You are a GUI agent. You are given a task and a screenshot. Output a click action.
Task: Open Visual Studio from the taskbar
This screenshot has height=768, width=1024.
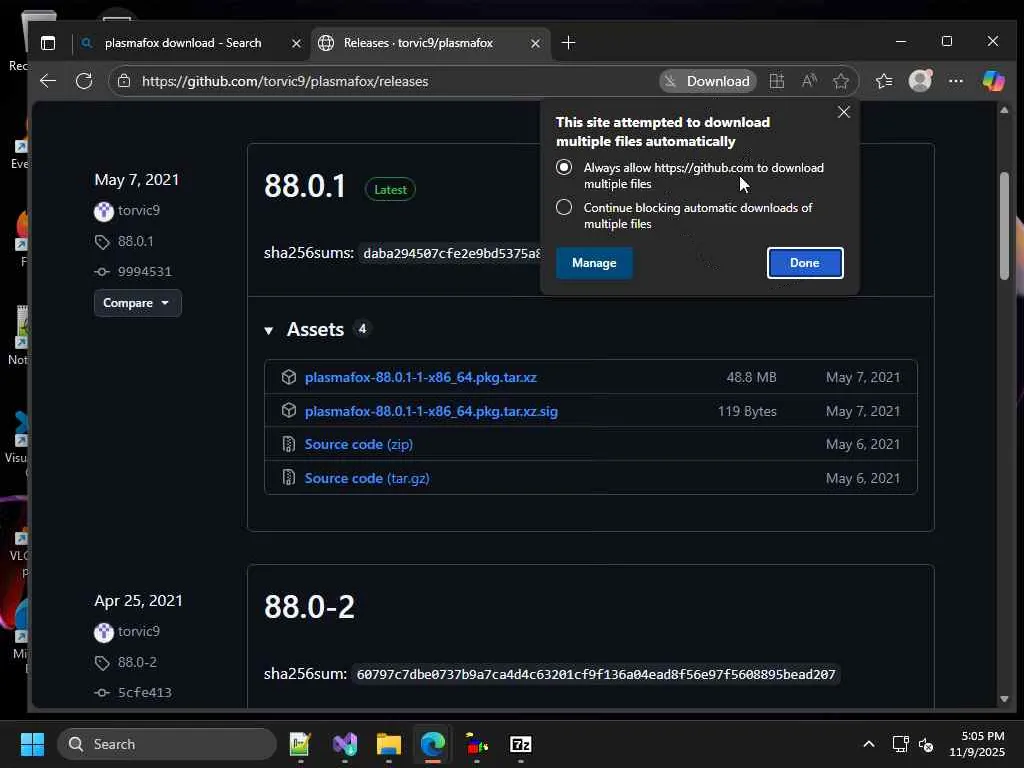(345, 744)
